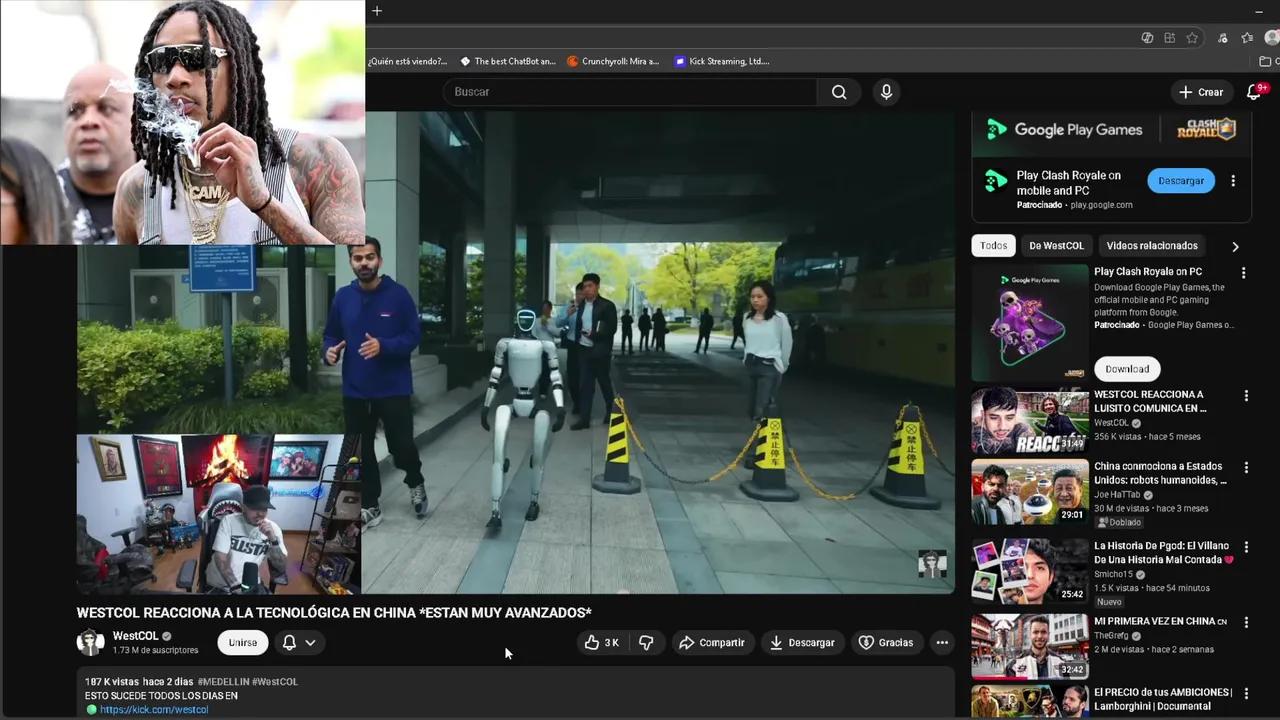Open three-dot menu for China conmociona video

(1246, 468)
